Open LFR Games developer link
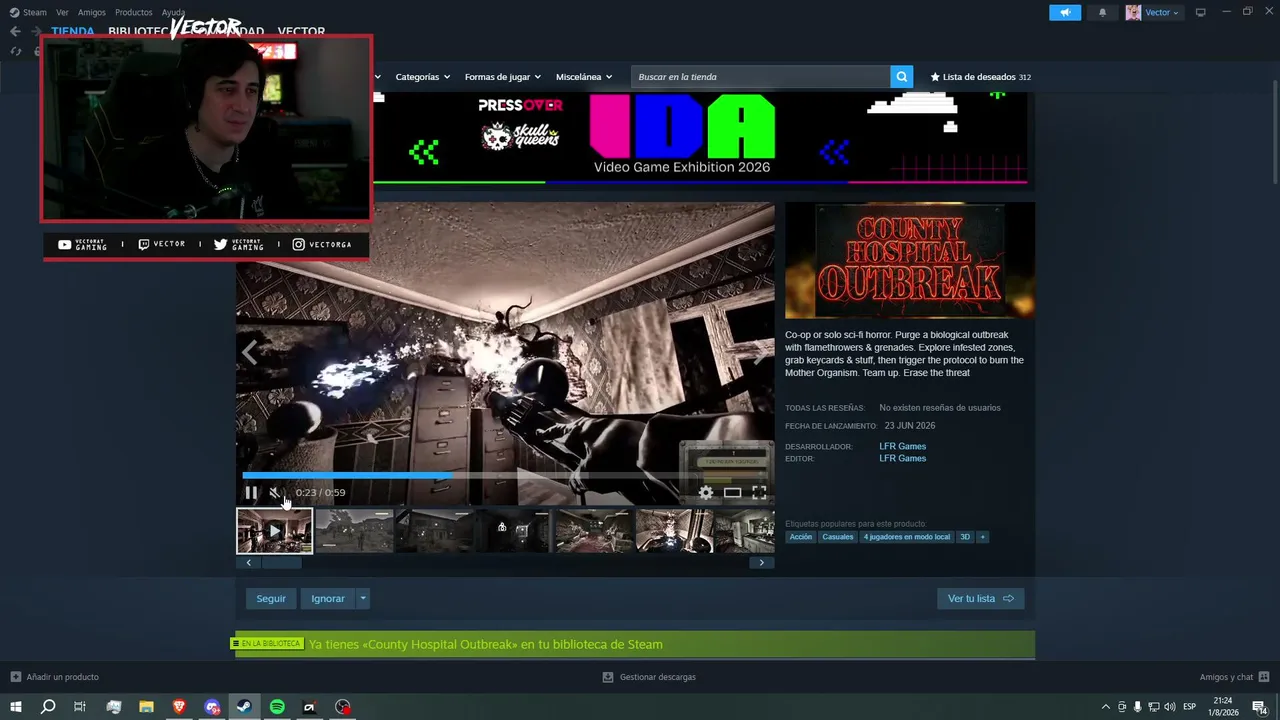This screenshot has height=720, width=1280. (x=903, y=446)
